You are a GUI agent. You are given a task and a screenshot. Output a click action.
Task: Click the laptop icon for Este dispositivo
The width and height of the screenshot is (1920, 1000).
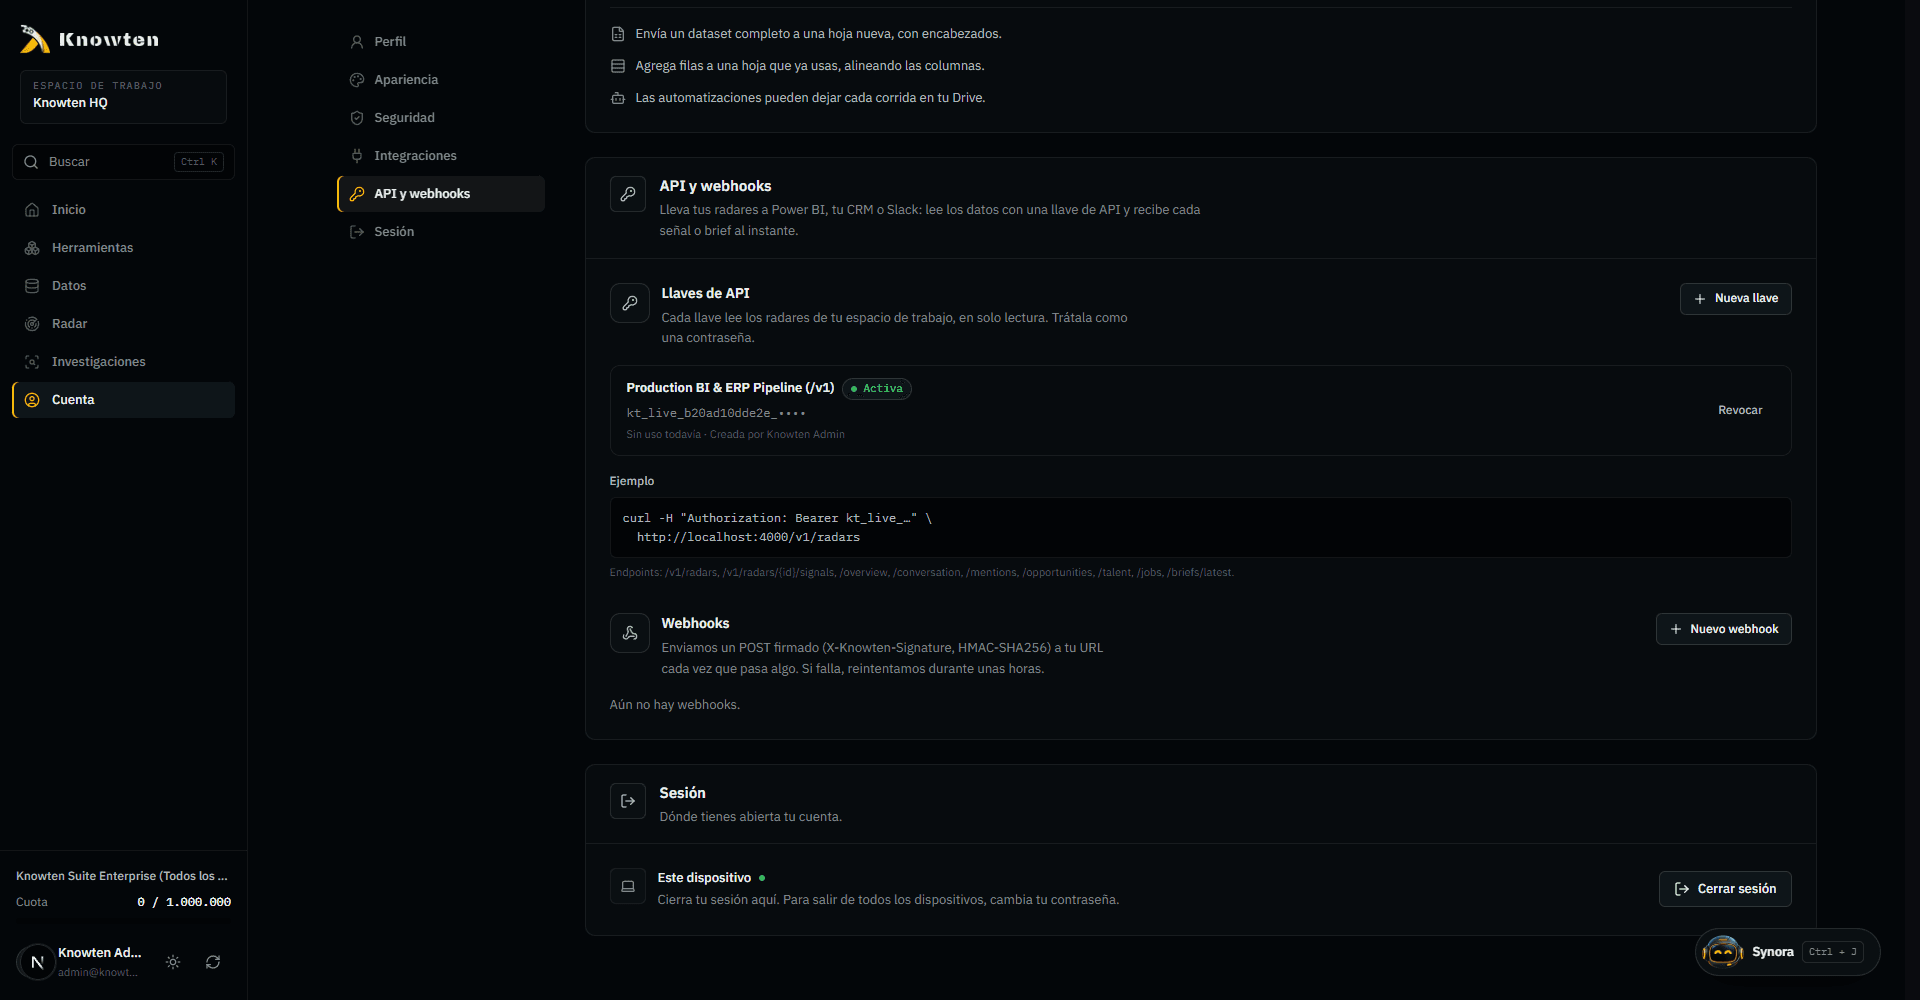point(628,886)
